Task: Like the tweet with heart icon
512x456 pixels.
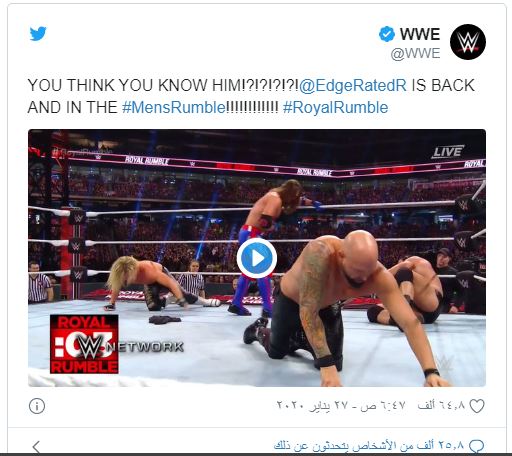Action: coord(477,406)
